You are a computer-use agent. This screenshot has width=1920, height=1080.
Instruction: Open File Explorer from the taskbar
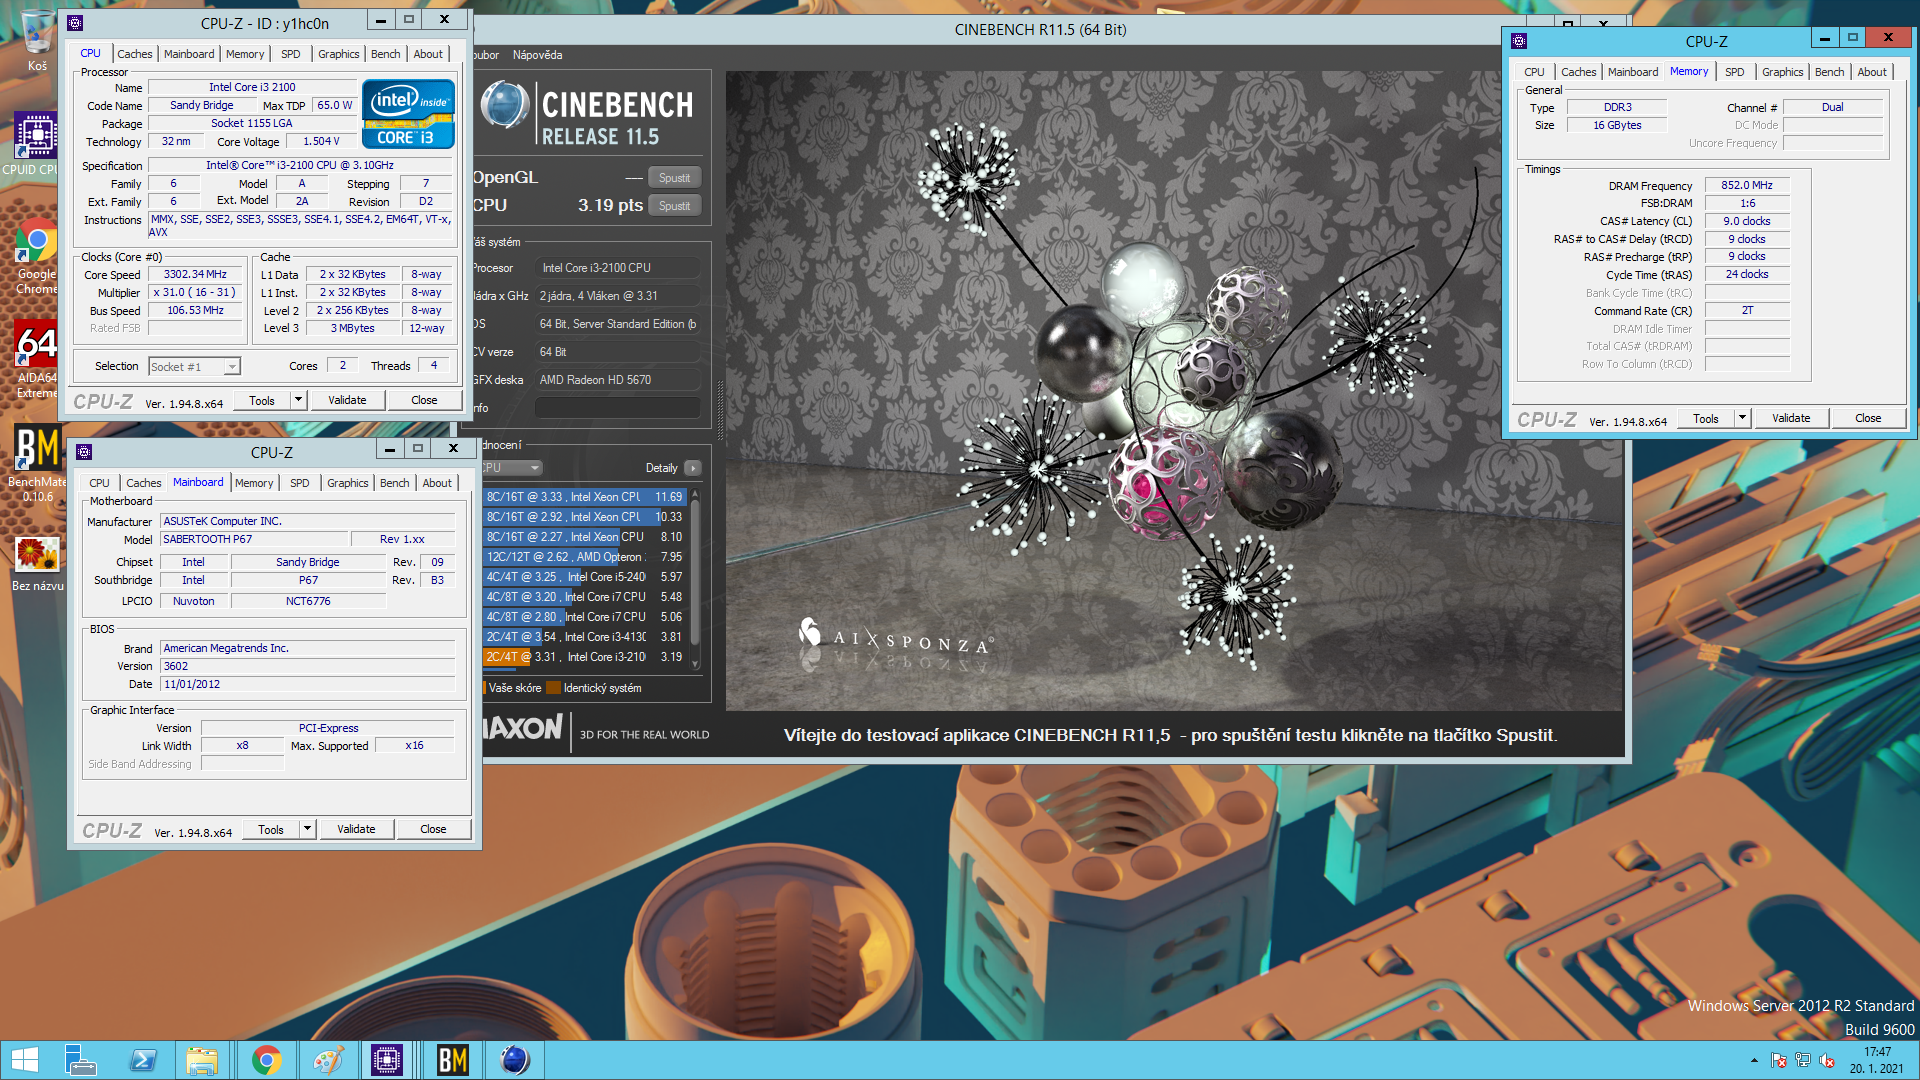pos(203,1060)
